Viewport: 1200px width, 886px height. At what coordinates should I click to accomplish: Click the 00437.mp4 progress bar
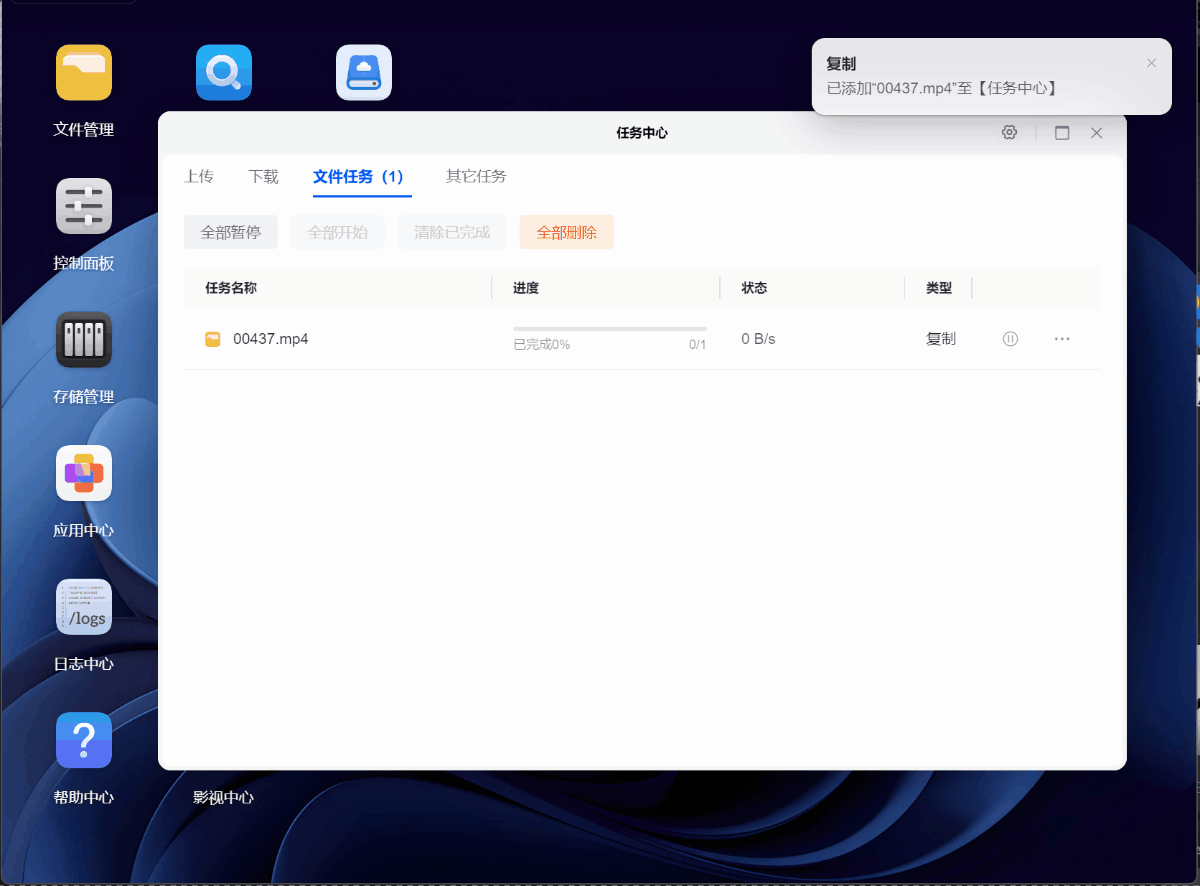(609, 329)
